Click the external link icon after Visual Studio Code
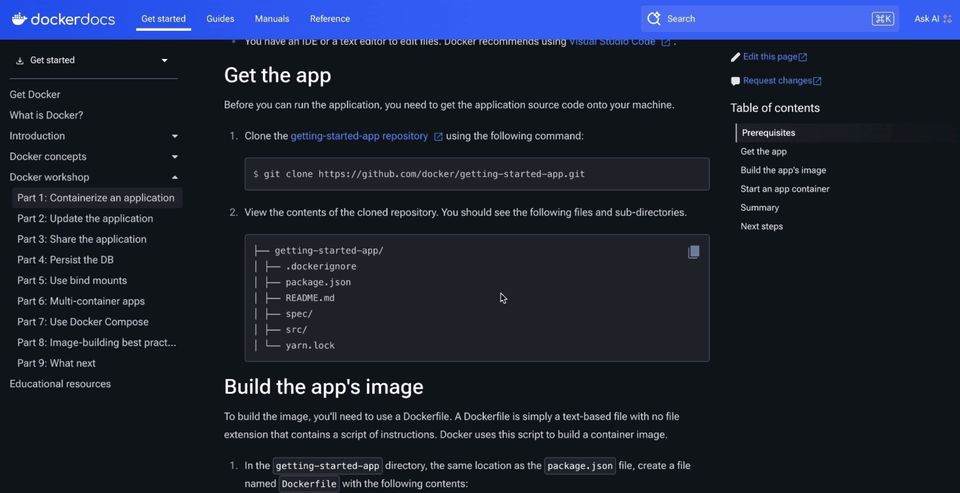The image size is (960, 493). [x=666, y=42]
